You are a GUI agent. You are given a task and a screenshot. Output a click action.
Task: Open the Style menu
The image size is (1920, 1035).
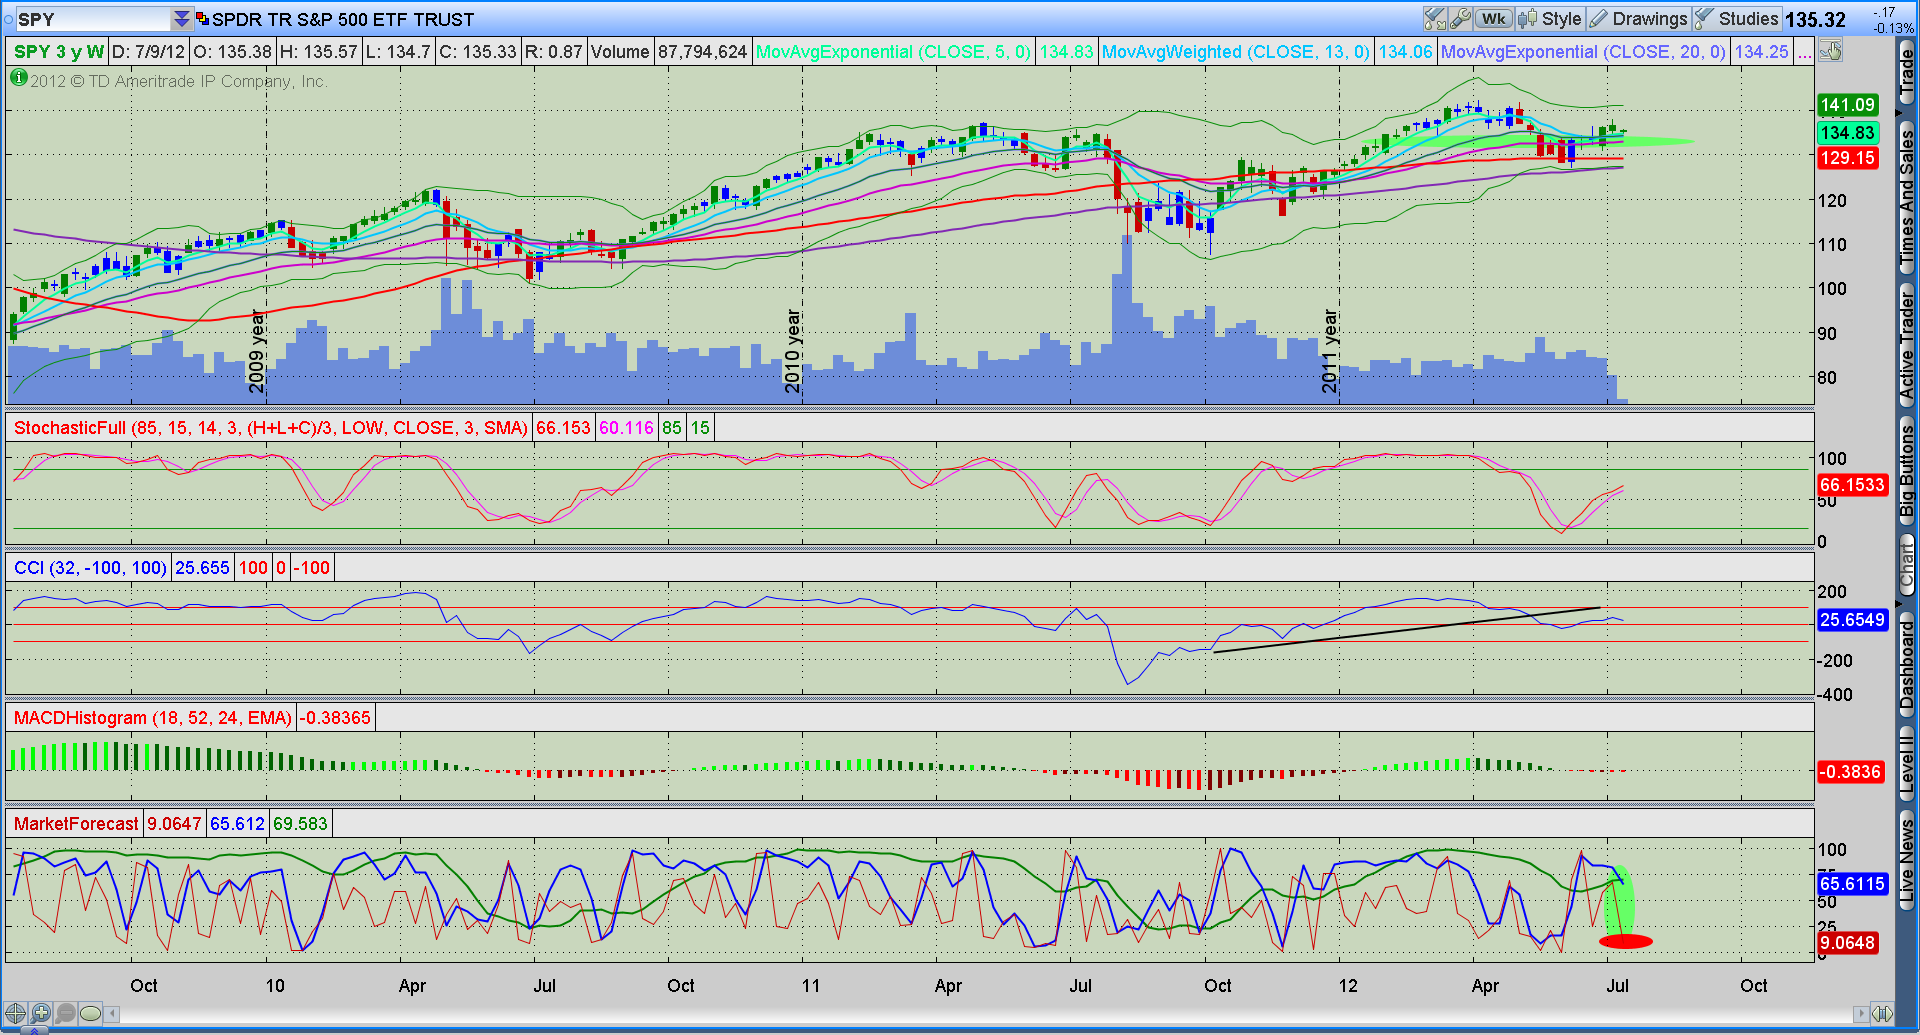1550,19
